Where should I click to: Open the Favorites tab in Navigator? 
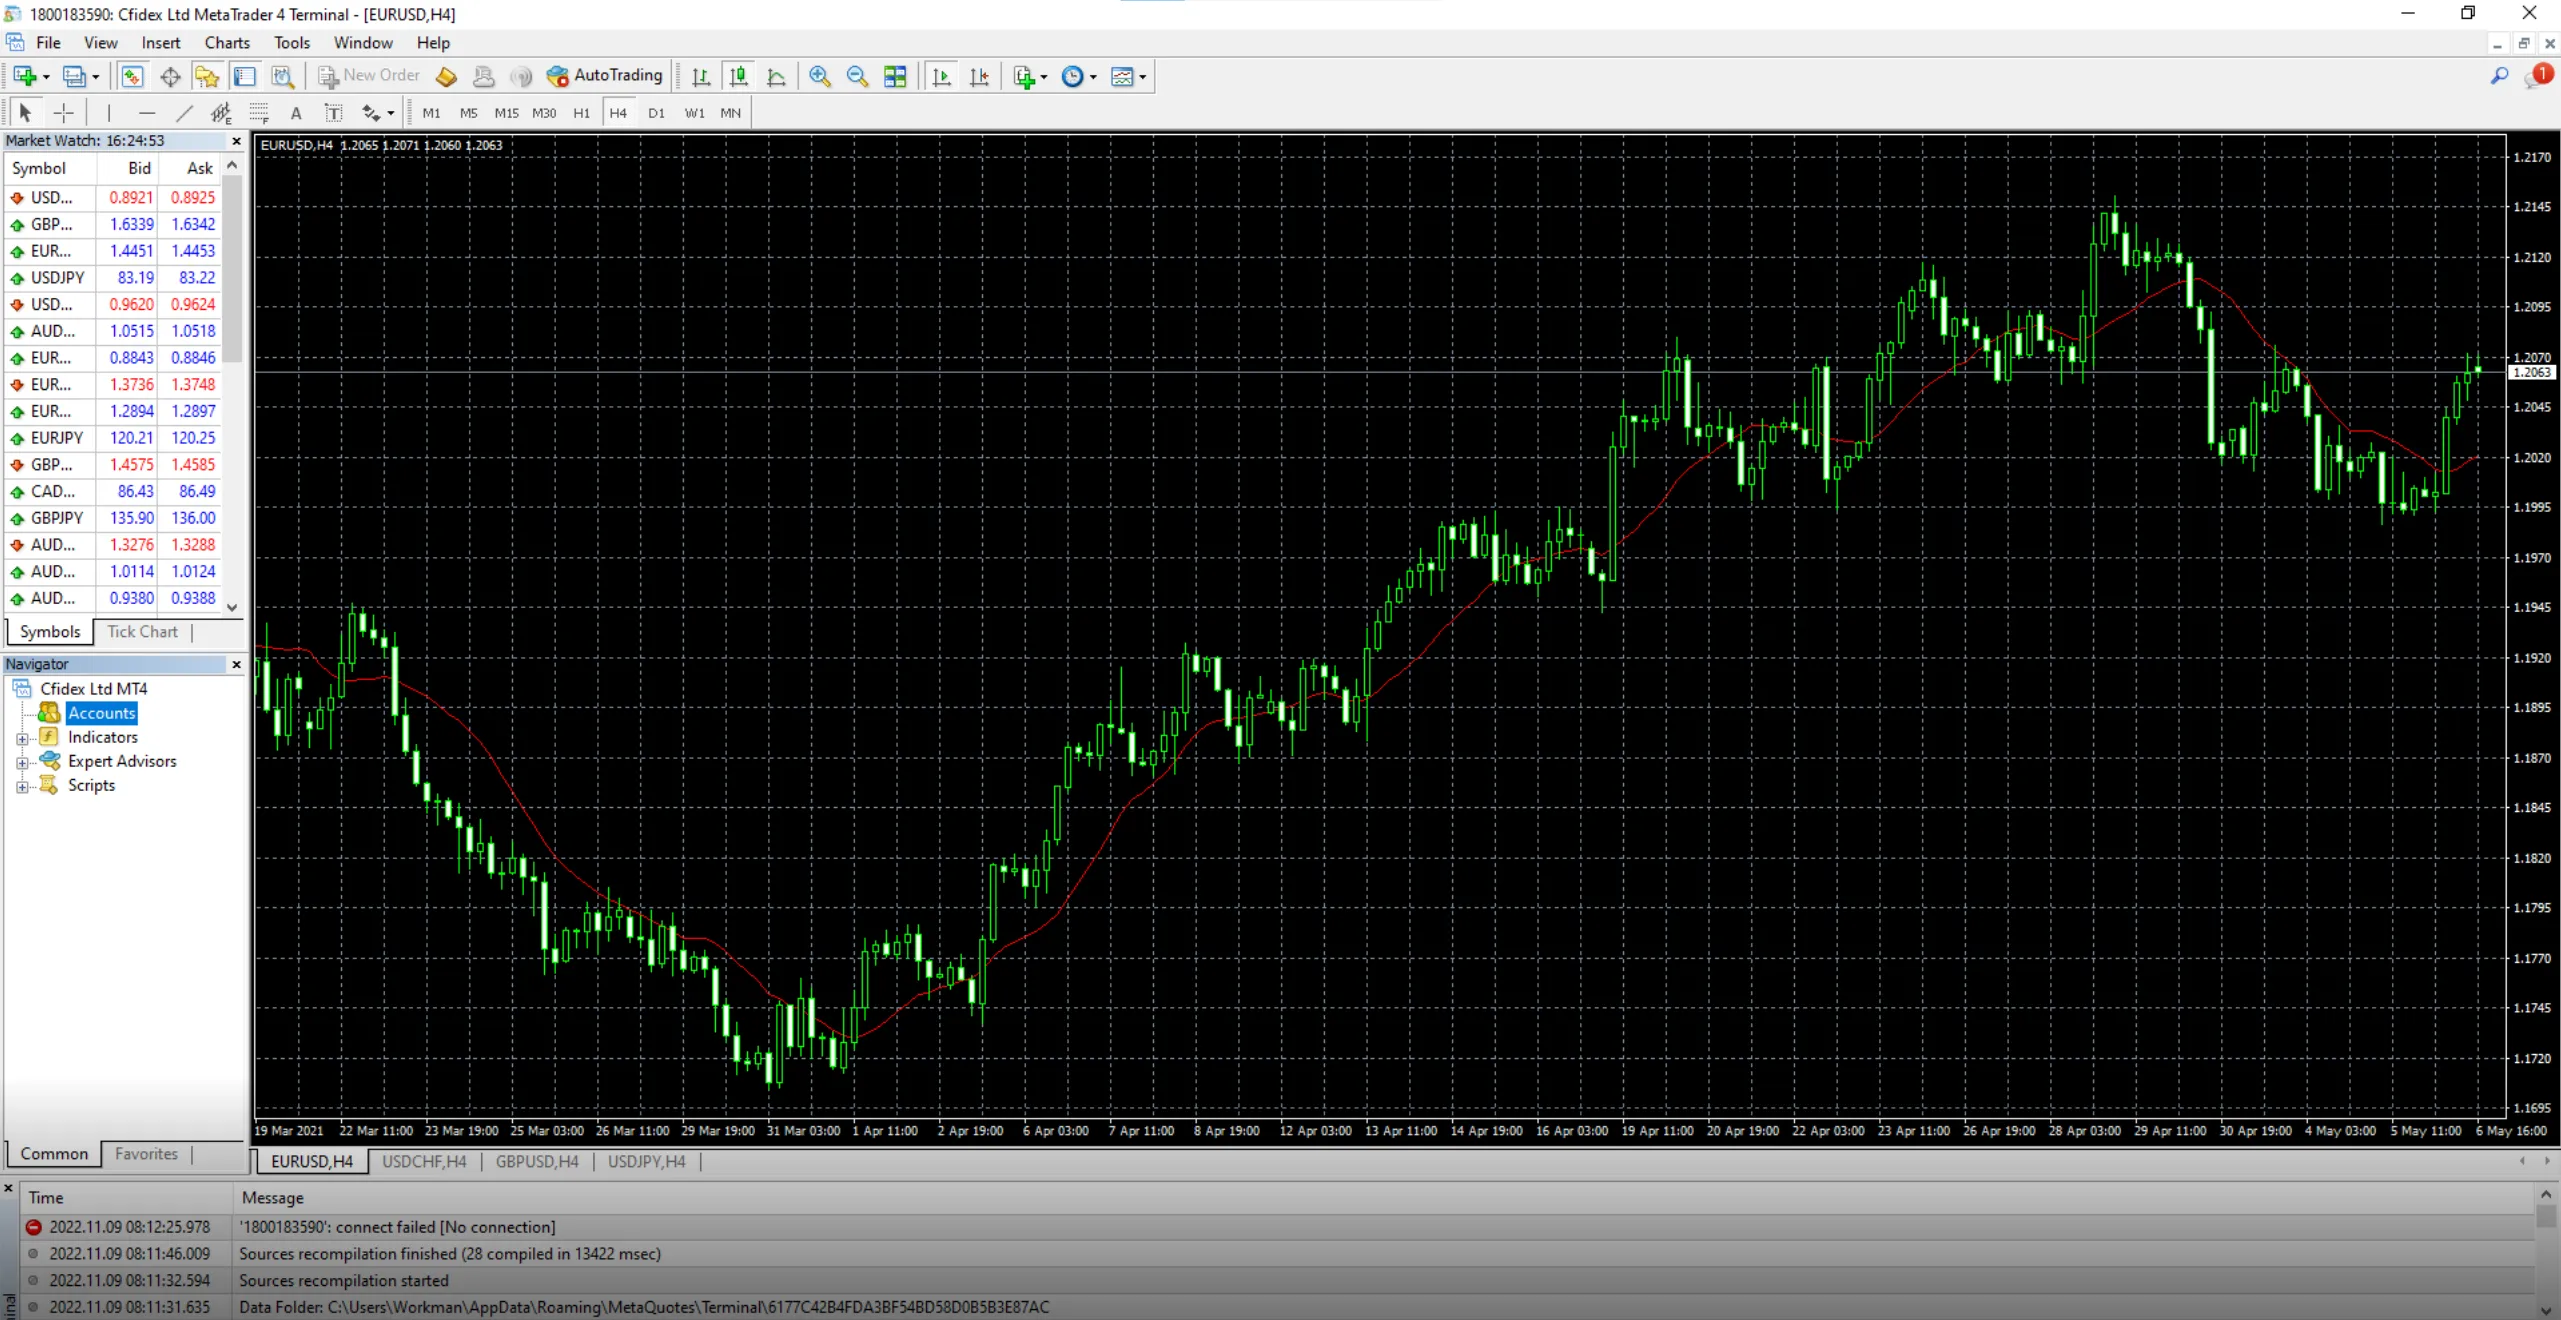pyautogui.click(x=146, y=1154)
